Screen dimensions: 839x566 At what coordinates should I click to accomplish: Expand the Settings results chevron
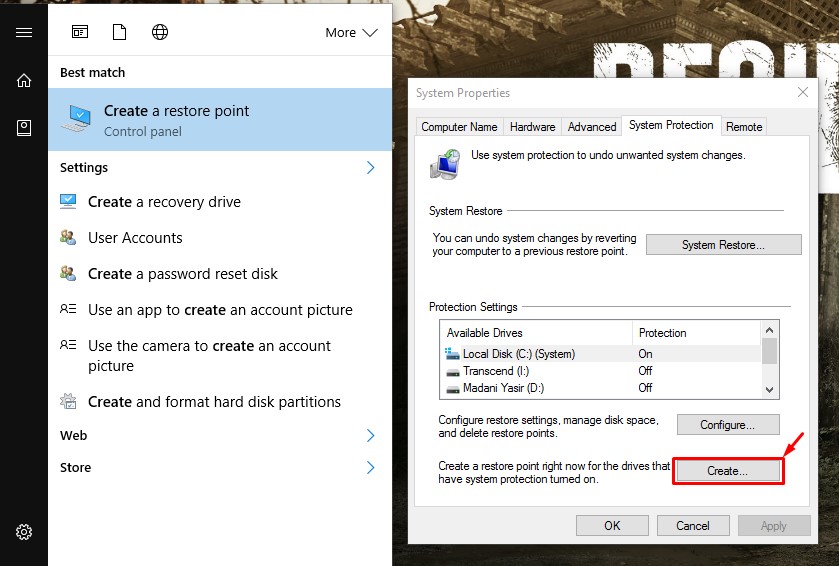point(370,167)
